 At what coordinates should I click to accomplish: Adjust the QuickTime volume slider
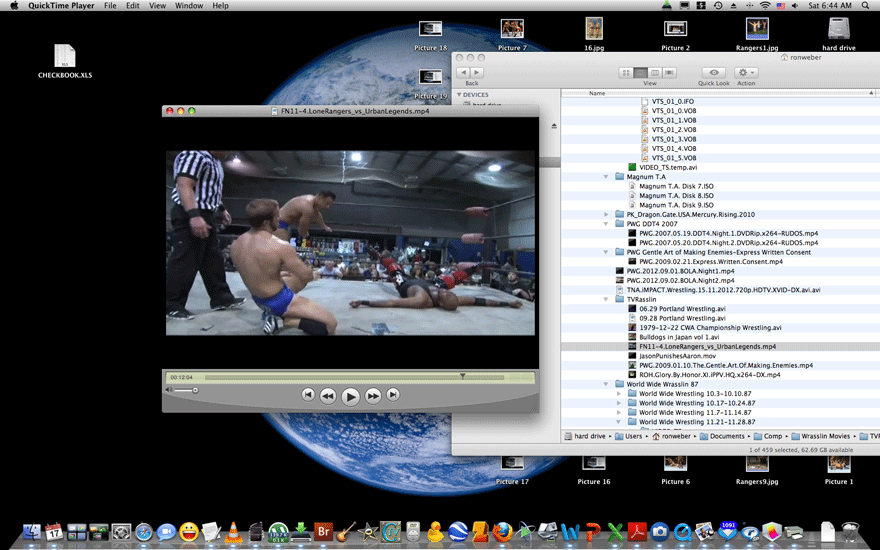point(184,390)
